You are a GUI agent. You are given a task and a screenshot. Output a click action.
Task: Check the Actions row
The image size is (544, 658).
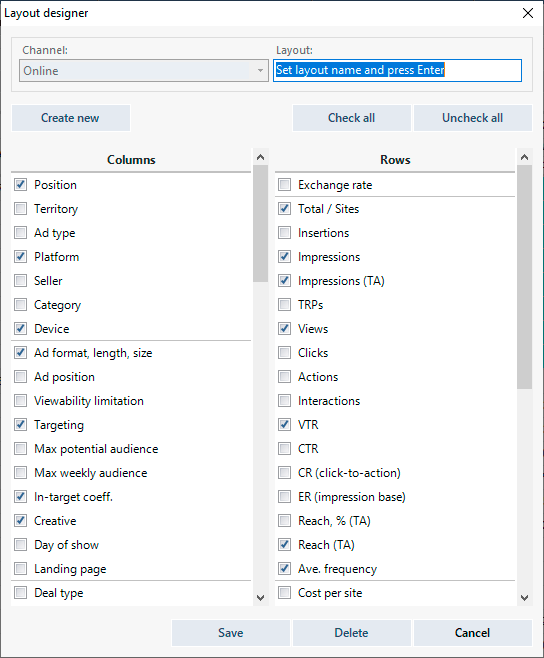tap(285, 376)
